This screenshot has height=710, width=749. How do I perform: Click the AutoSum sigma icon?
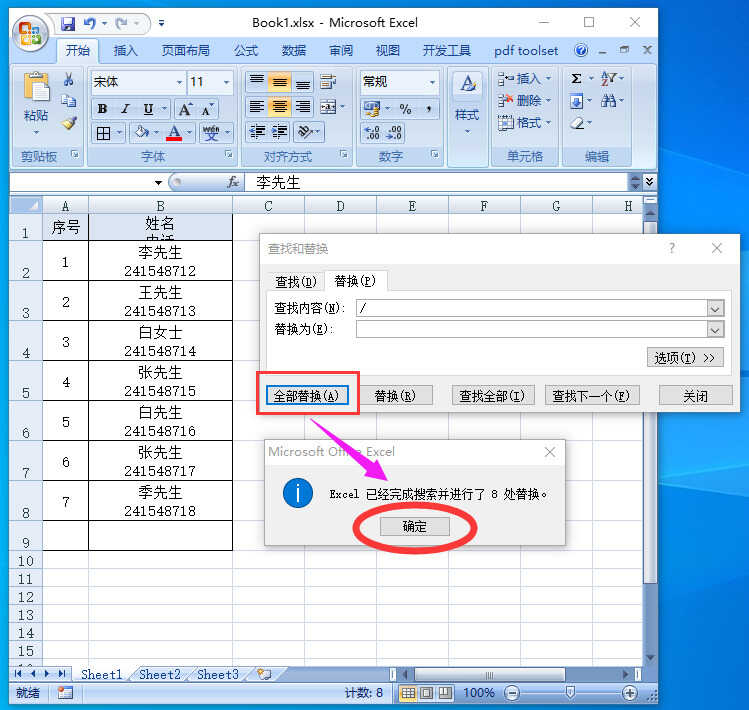tap(577, 78)
